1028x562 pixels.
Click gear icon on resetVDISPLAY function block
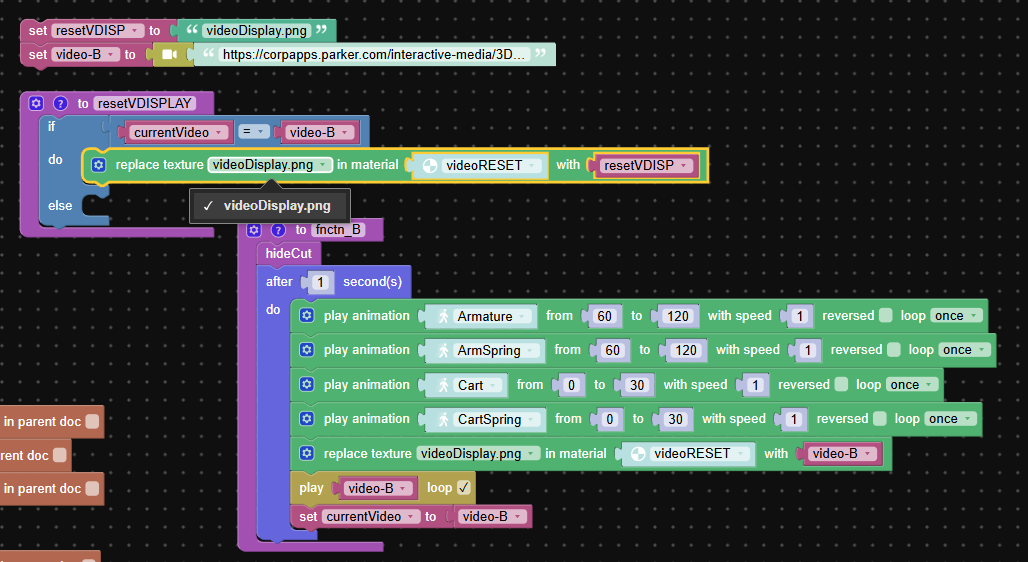coord(36,103)
